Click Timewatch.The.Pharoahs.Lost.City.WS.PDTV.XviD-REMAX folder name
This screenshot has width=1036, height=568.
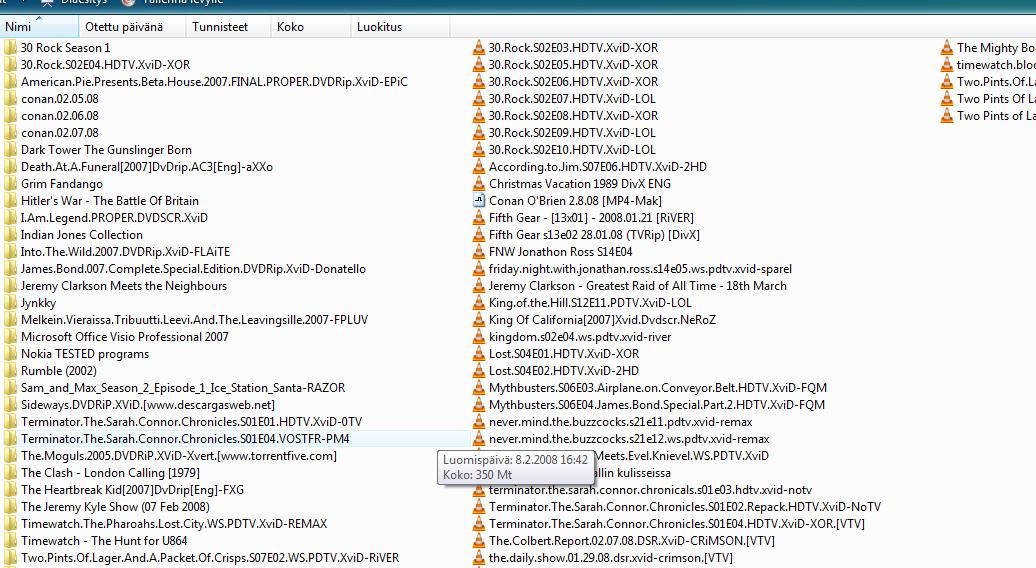pyautogui.click(x=174, y=524)
